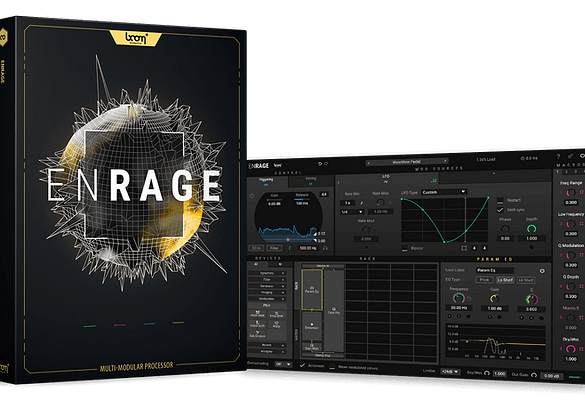585x400 pixels.
Task: Click the Q Depth macro knob
Action: tap(571, 287)
